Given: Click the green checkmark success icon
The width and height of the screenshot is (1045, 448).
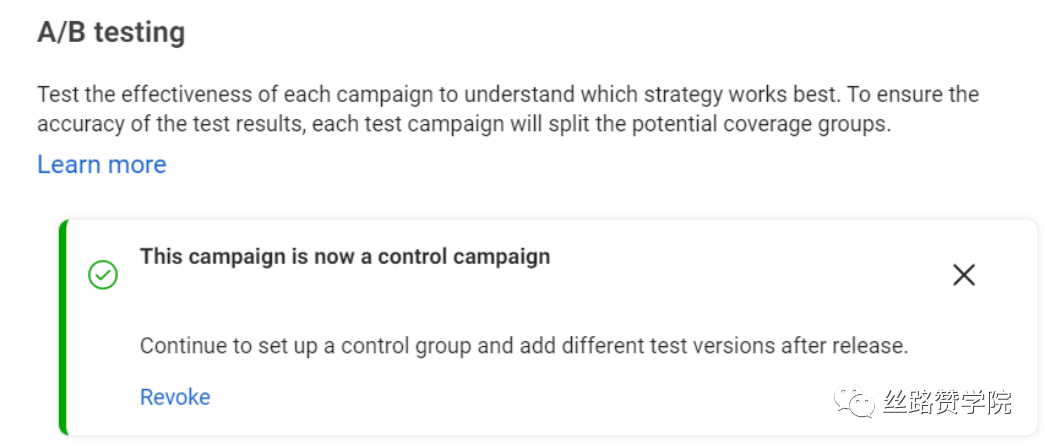Looking at the screenshot, I should [x=103, y=275].
